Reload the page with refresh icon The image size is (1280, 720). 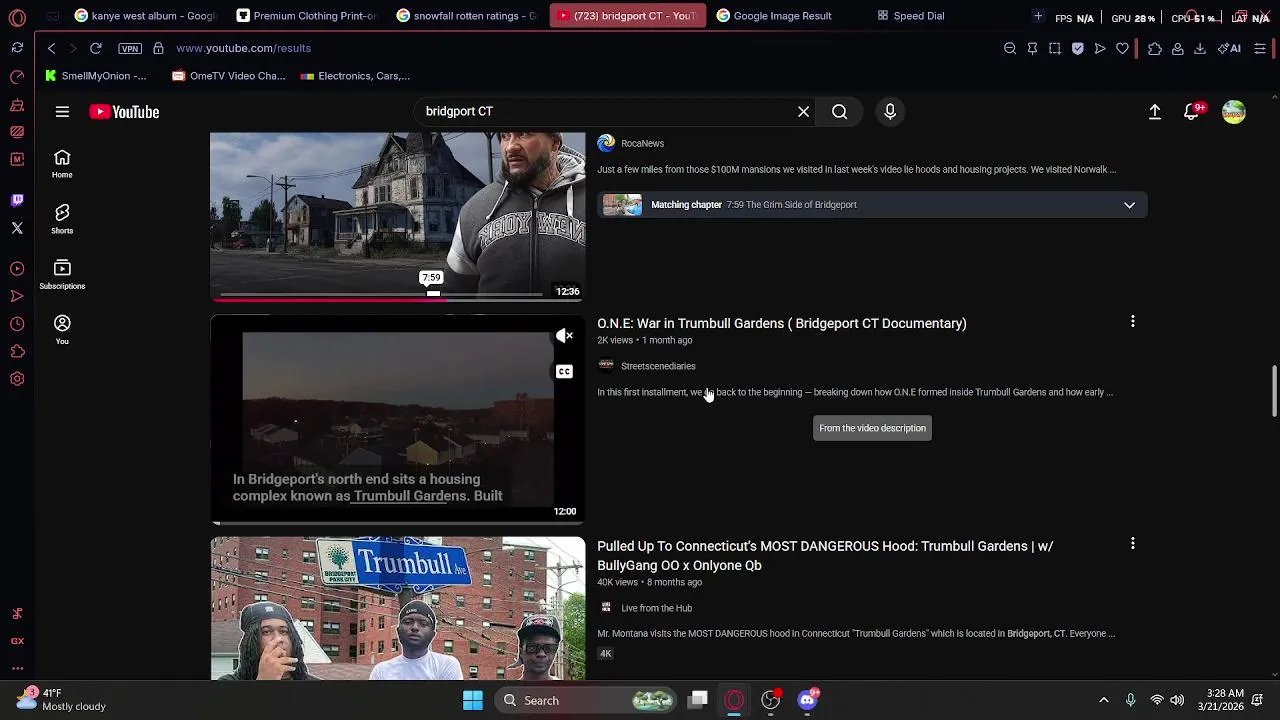click(x=96, y=48)
